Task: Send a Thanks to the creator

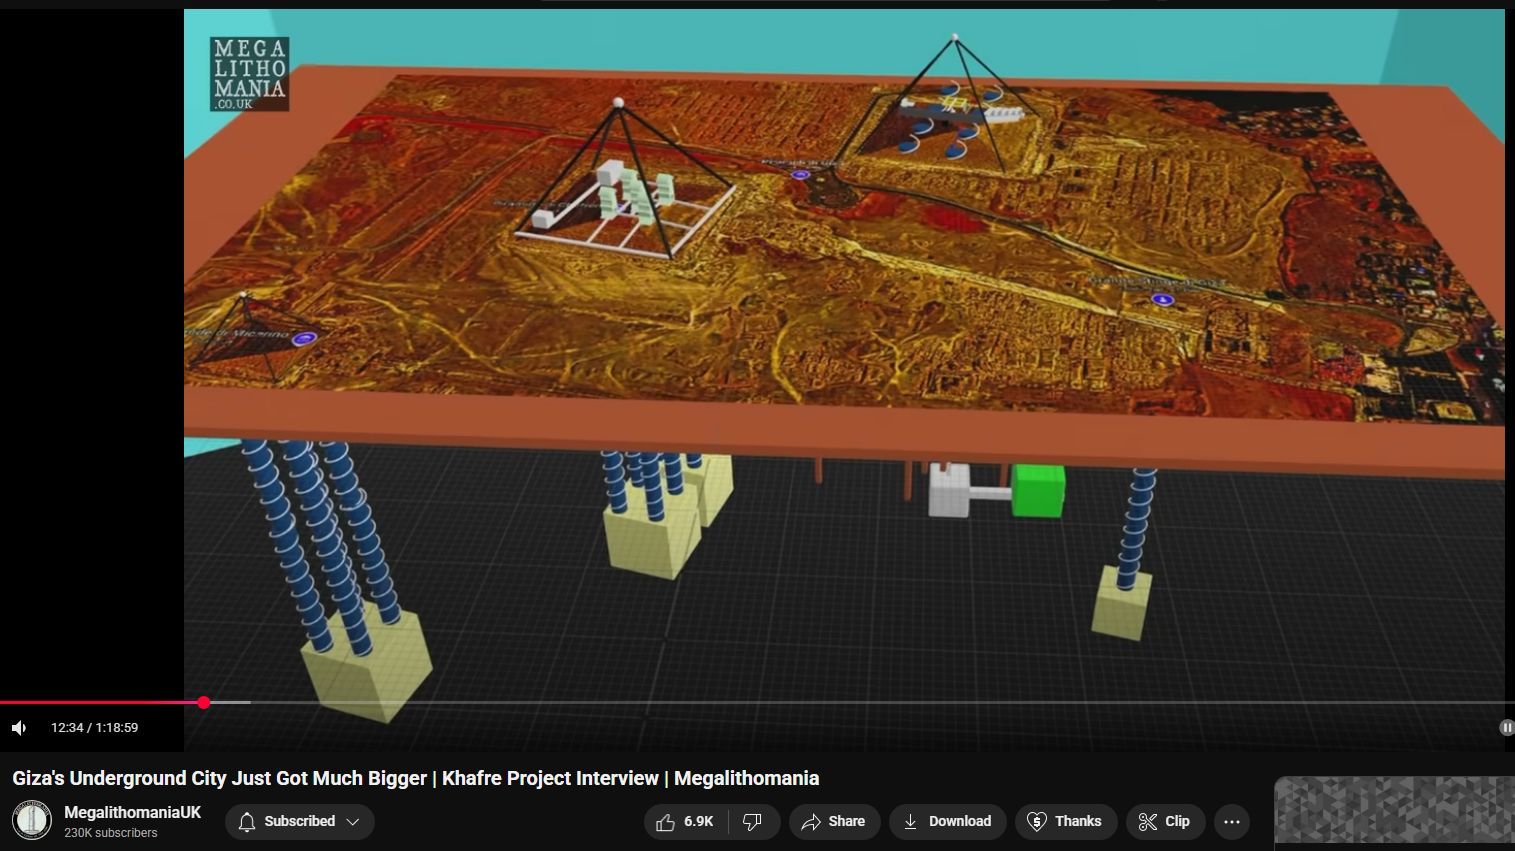Action: pyautogui.click(x=1064, y=822)
